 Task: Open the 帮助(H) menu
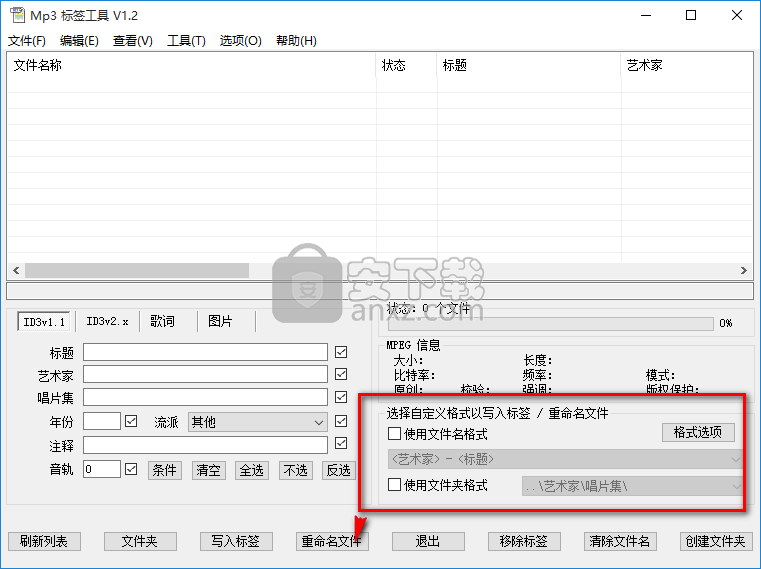point(296,41)
